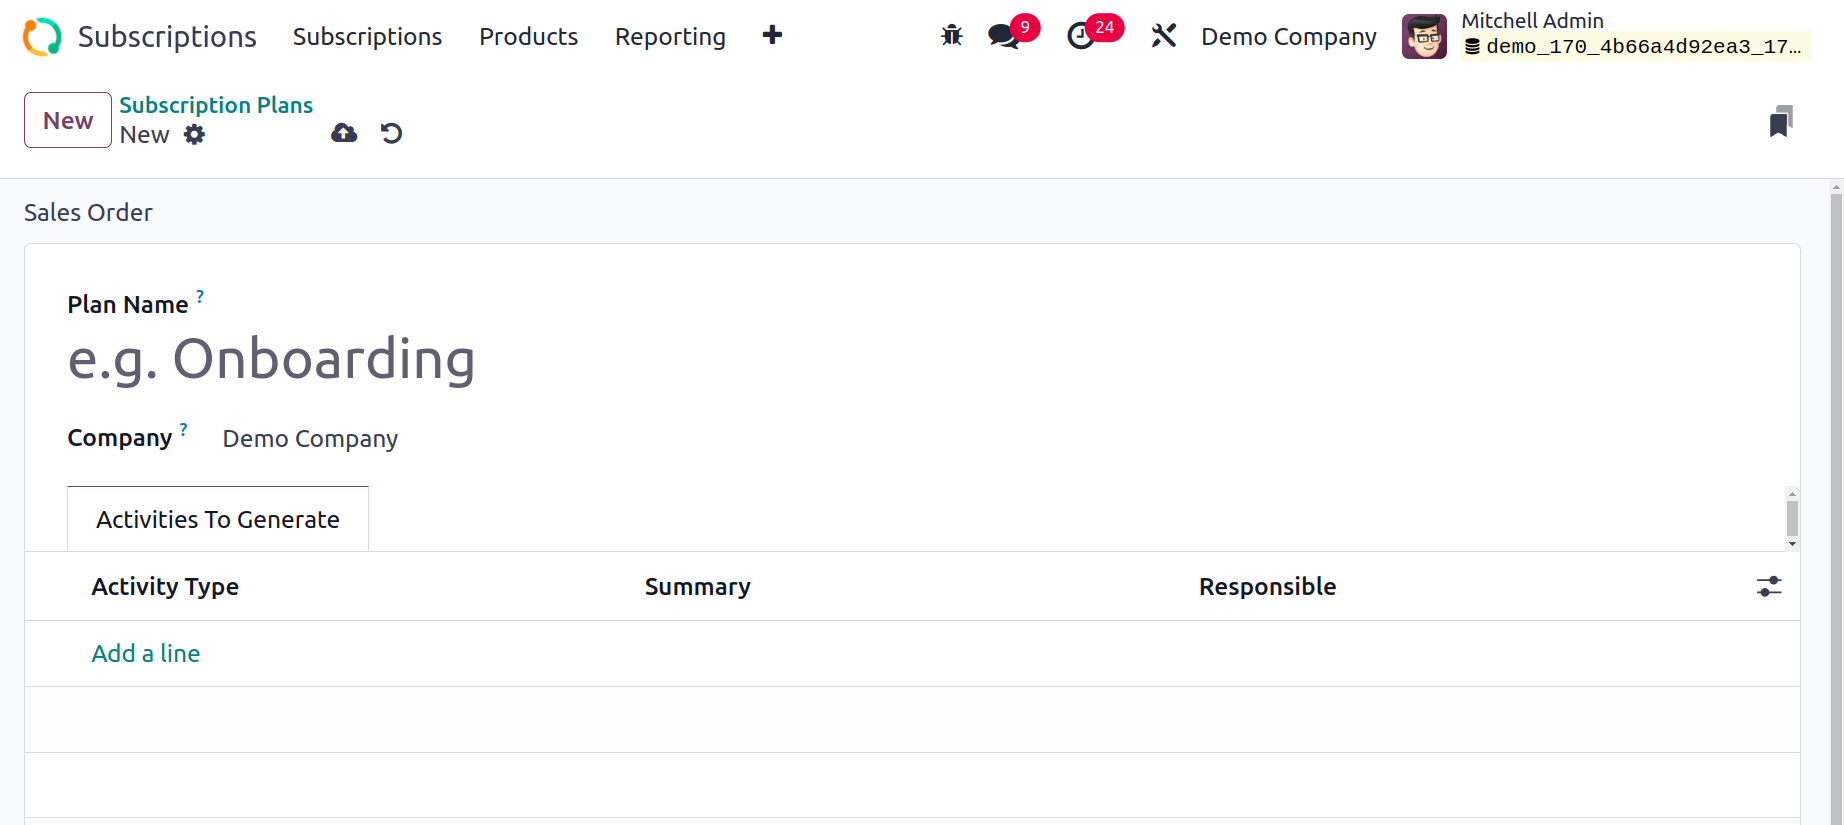1844x825 pixels.
Task: Click the New button
Action: tap(68, 120)
